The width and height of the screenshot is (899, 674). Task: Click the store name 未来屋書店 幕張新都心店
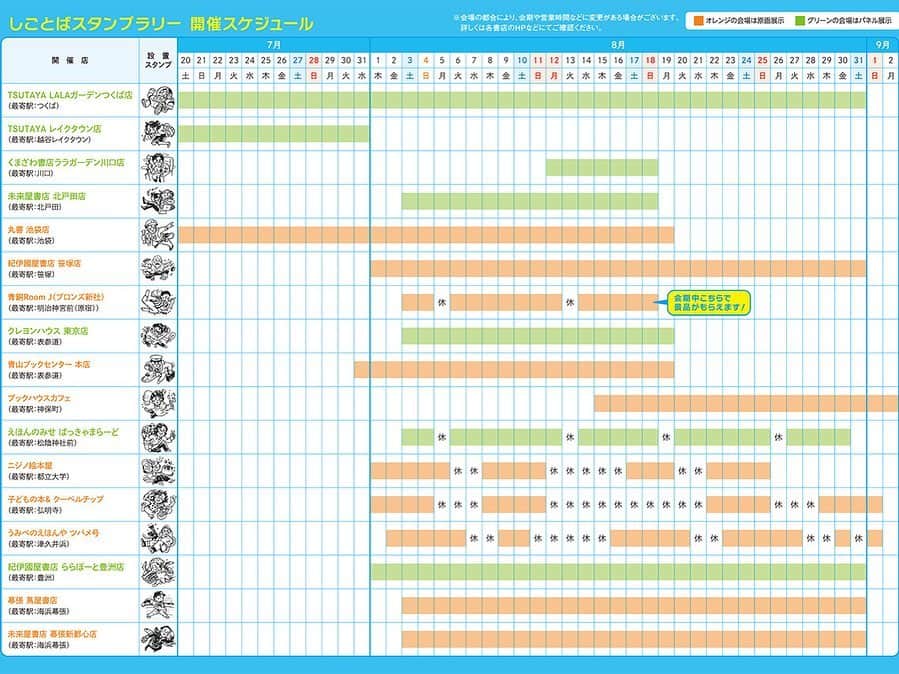tap(52, 634)
